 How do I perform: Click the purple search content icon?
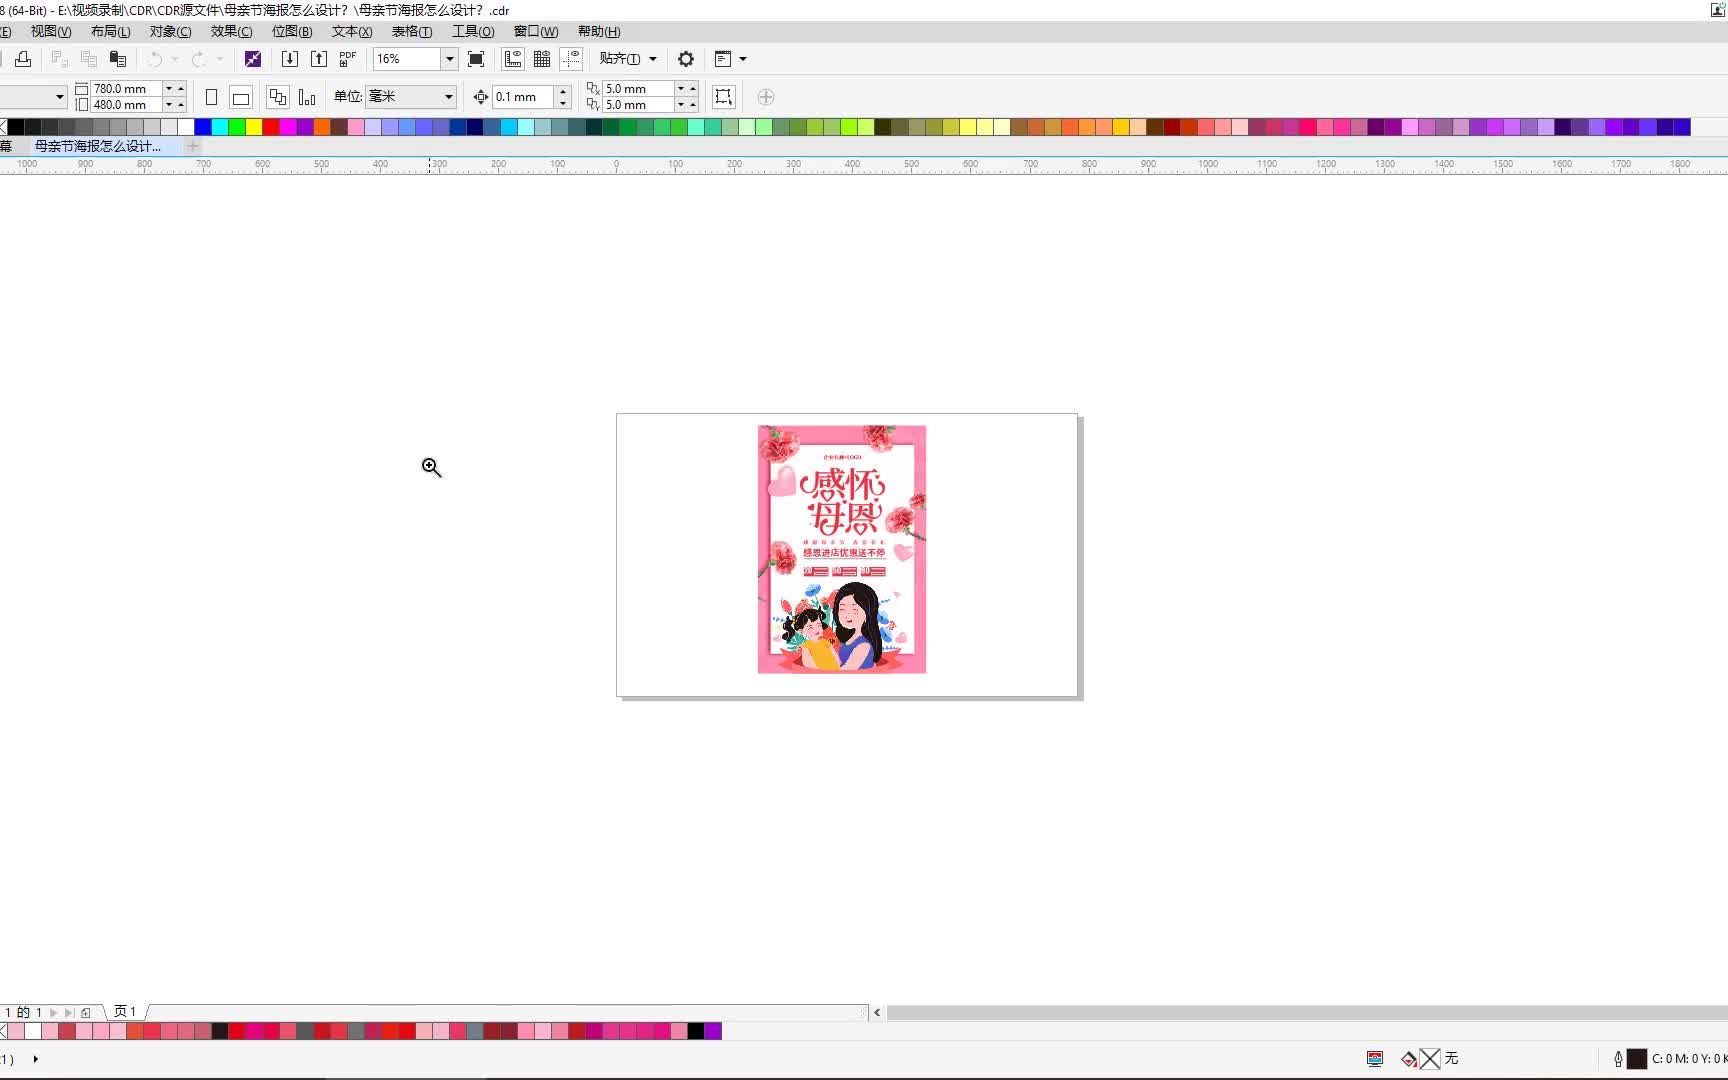tap(253, 59)
